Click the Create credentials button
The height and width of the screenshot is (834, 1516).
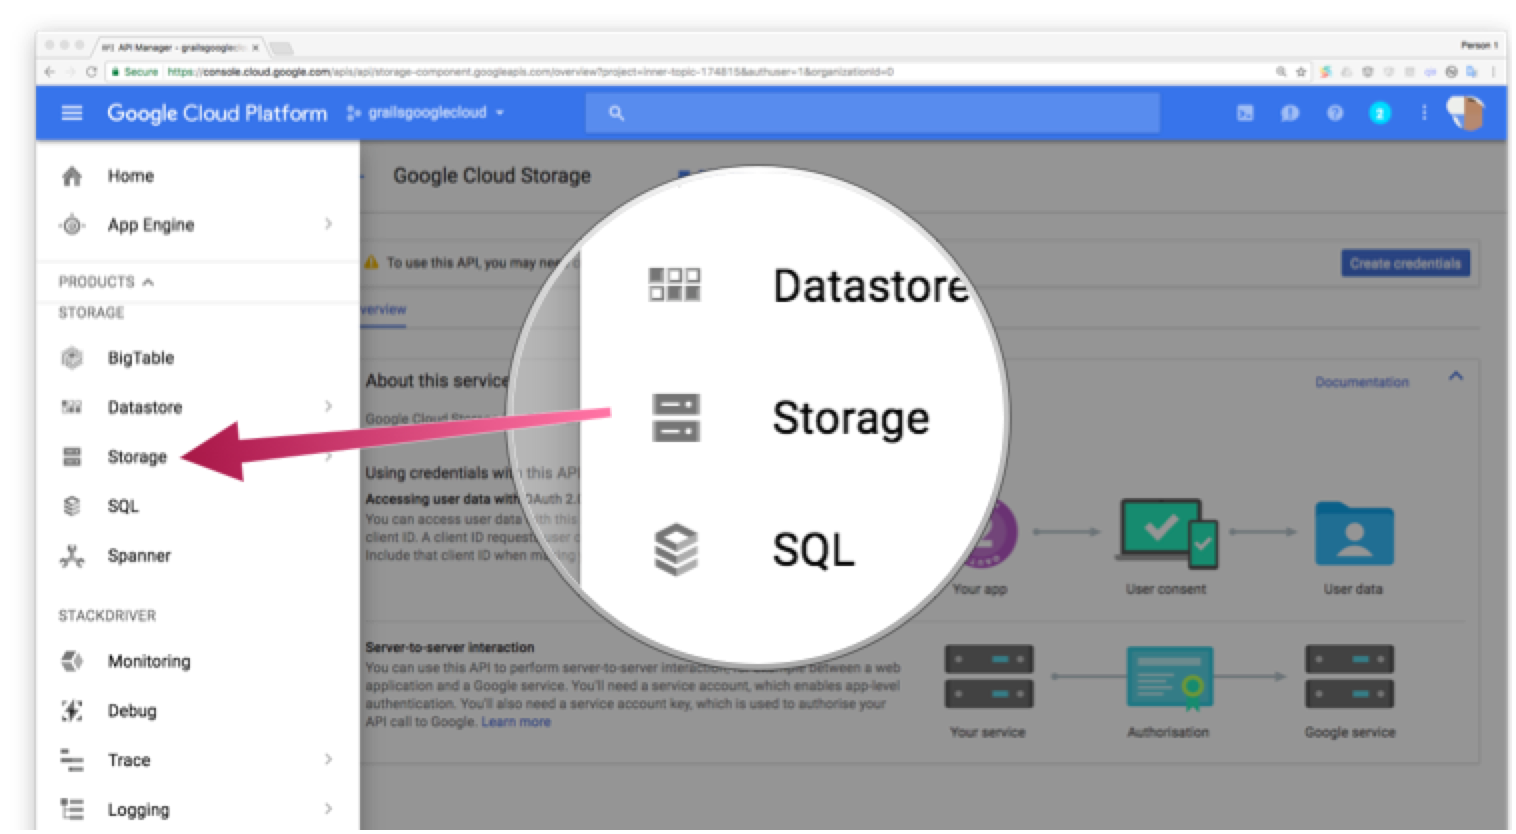pos(1405,264)
